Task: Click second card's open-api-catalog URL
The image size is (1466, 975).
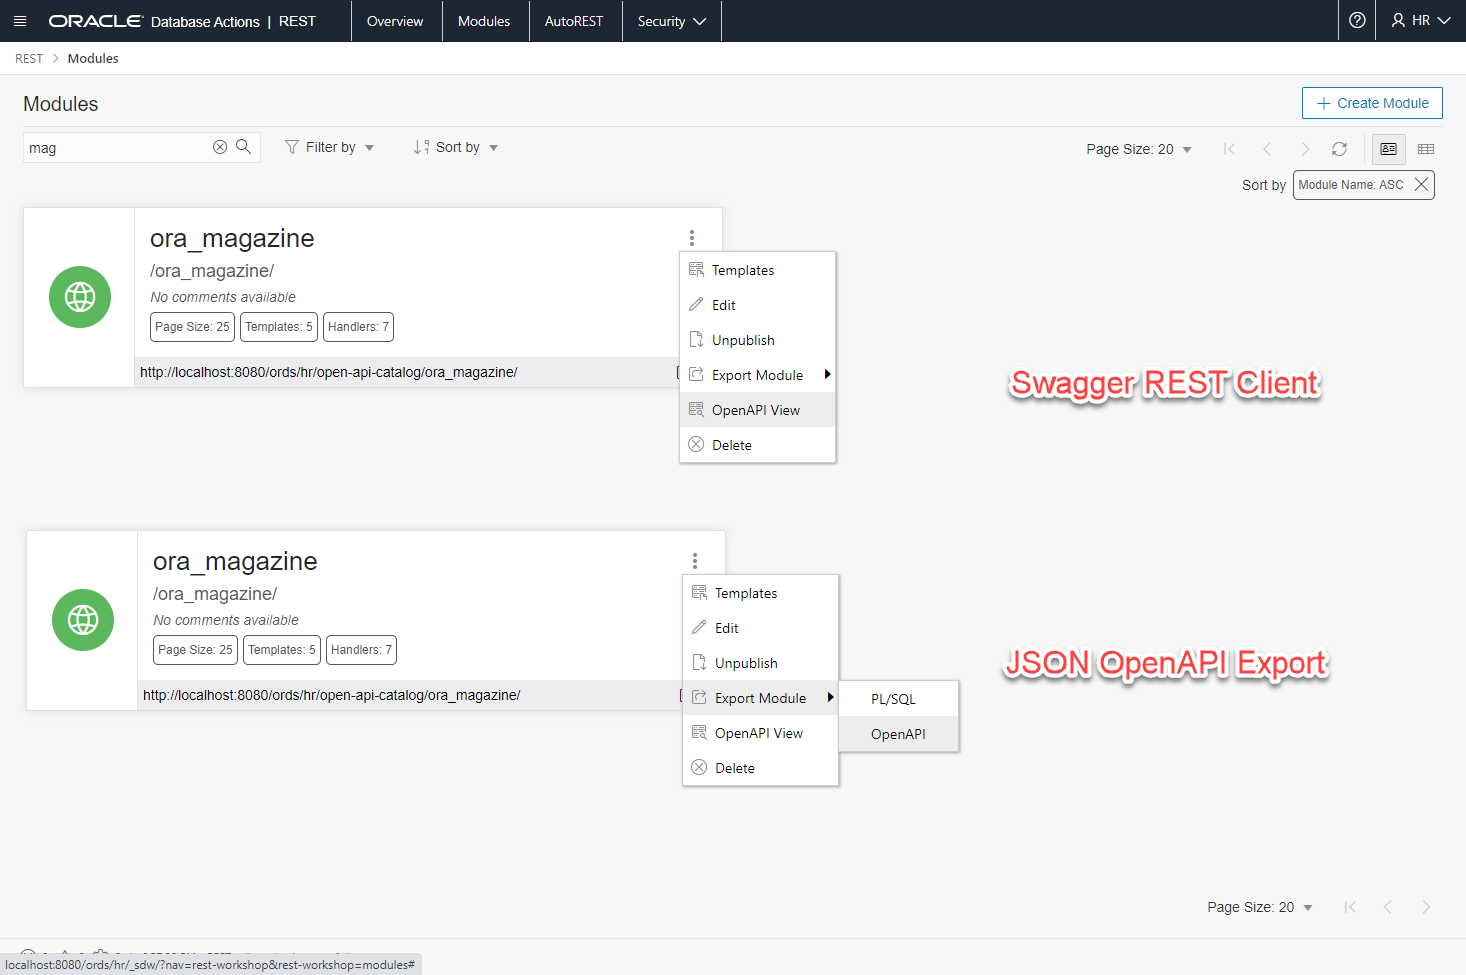Action: tap(331, 695)
